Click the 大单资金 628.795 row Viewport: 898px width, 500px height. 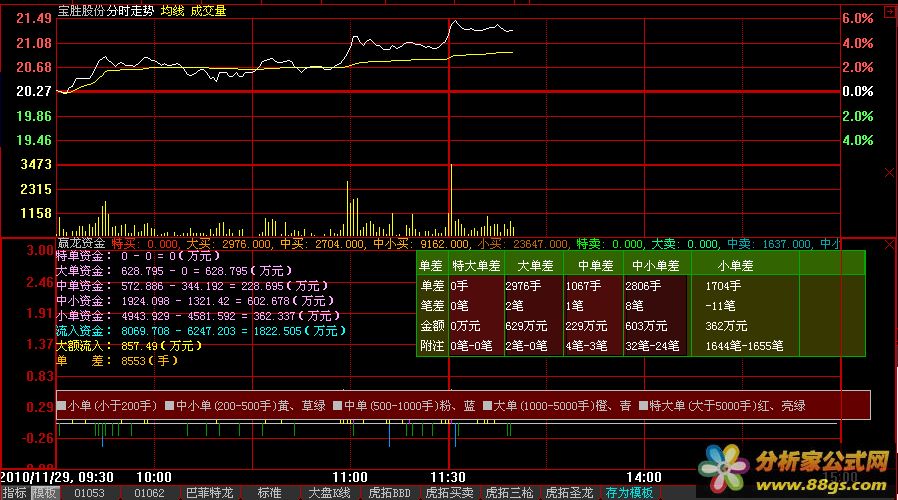tap(174, 271)
